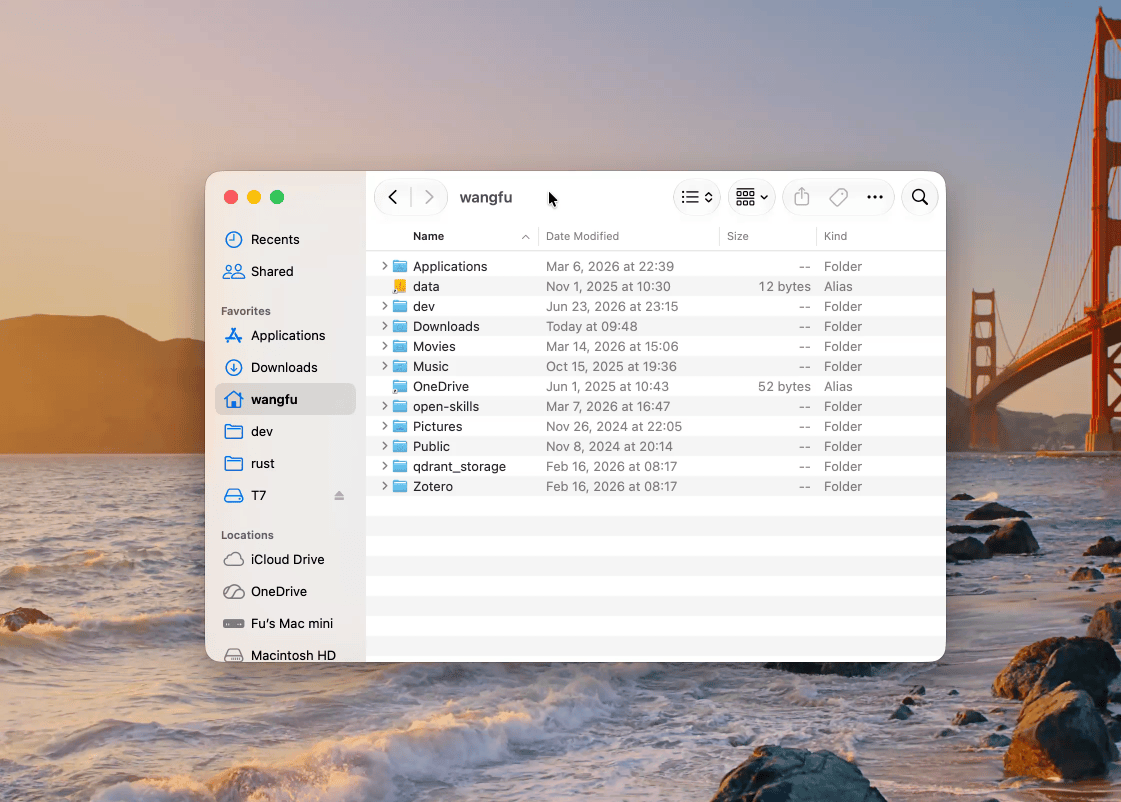Click date 'Nov 8, 2024 at 20:14'

[608, 447]
